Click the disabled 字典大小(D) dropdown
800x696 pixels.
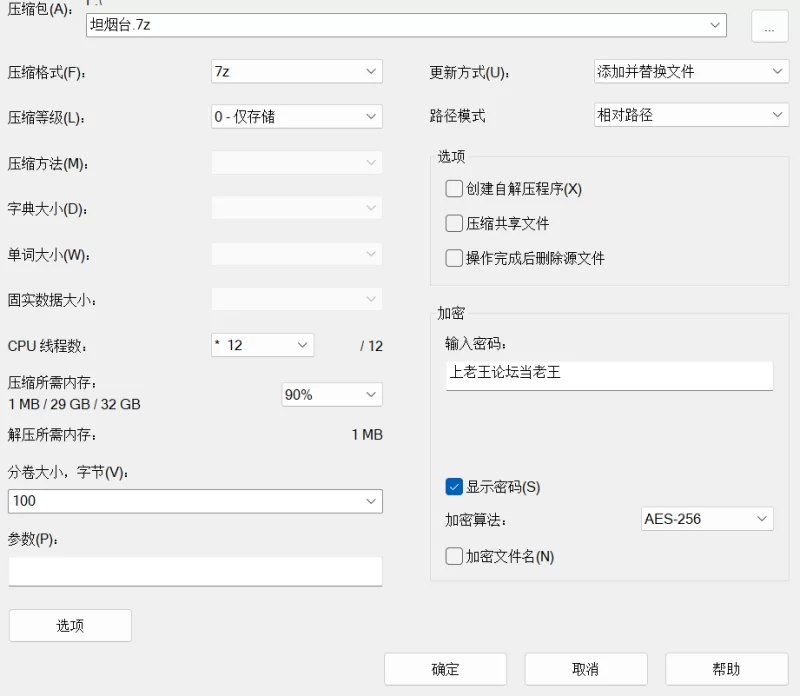click(296, 208)
